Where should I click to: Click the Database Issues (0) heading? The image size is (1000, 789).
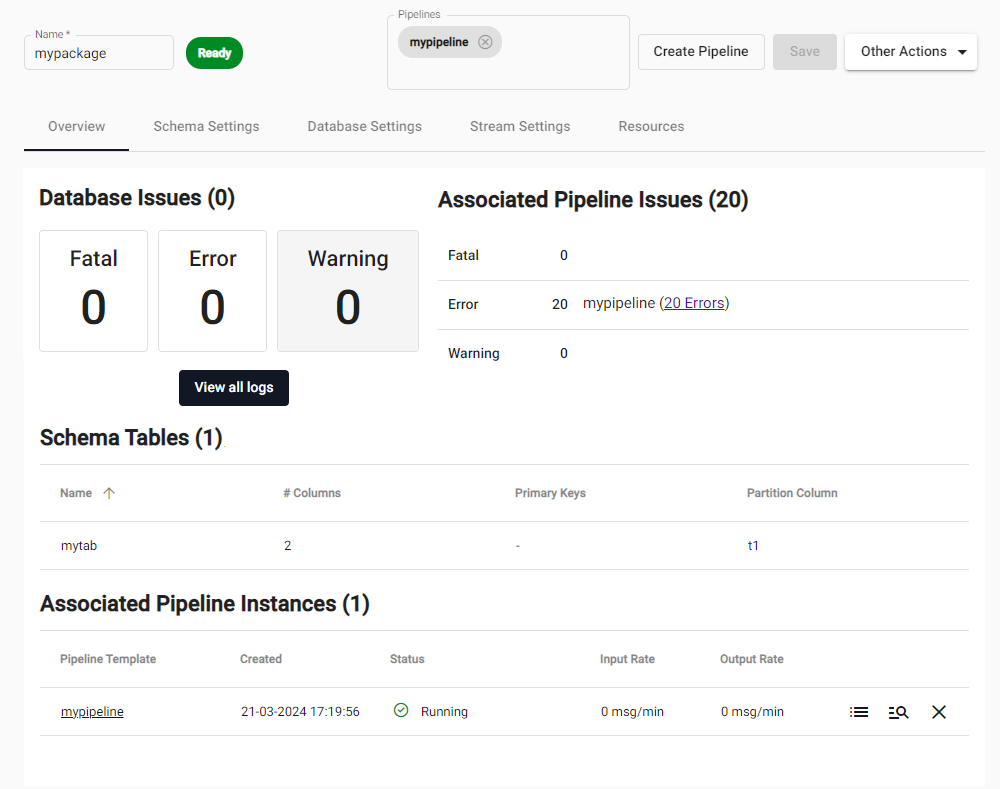tap(137, 198)
